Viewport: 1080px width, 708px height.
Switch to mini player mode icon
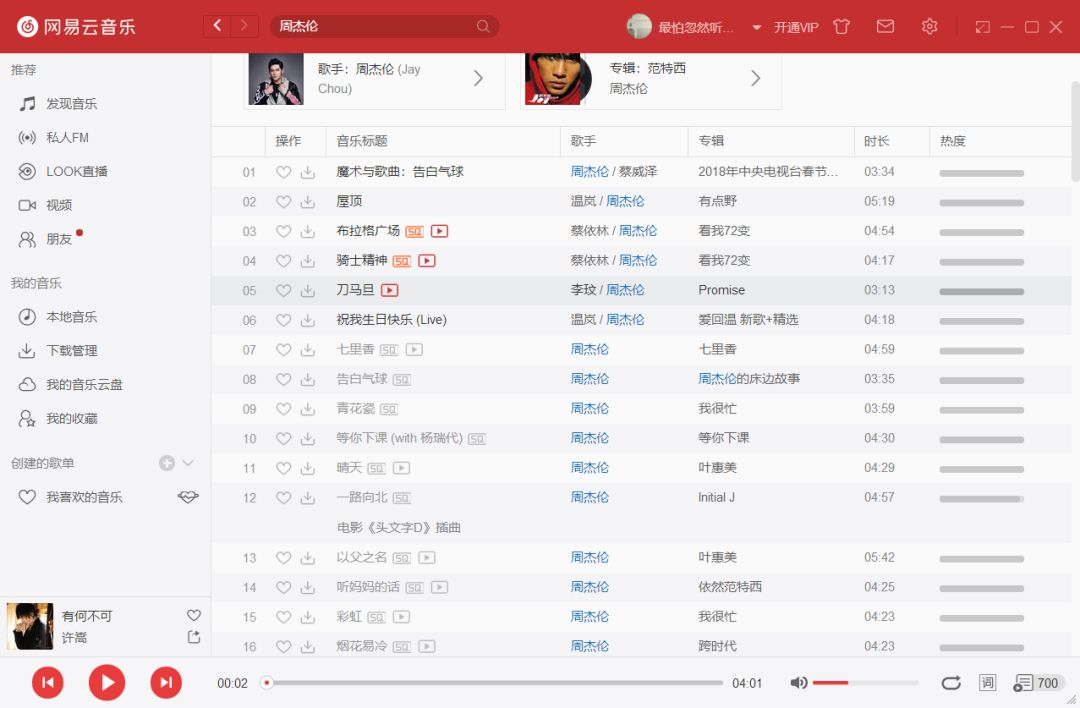983,27
